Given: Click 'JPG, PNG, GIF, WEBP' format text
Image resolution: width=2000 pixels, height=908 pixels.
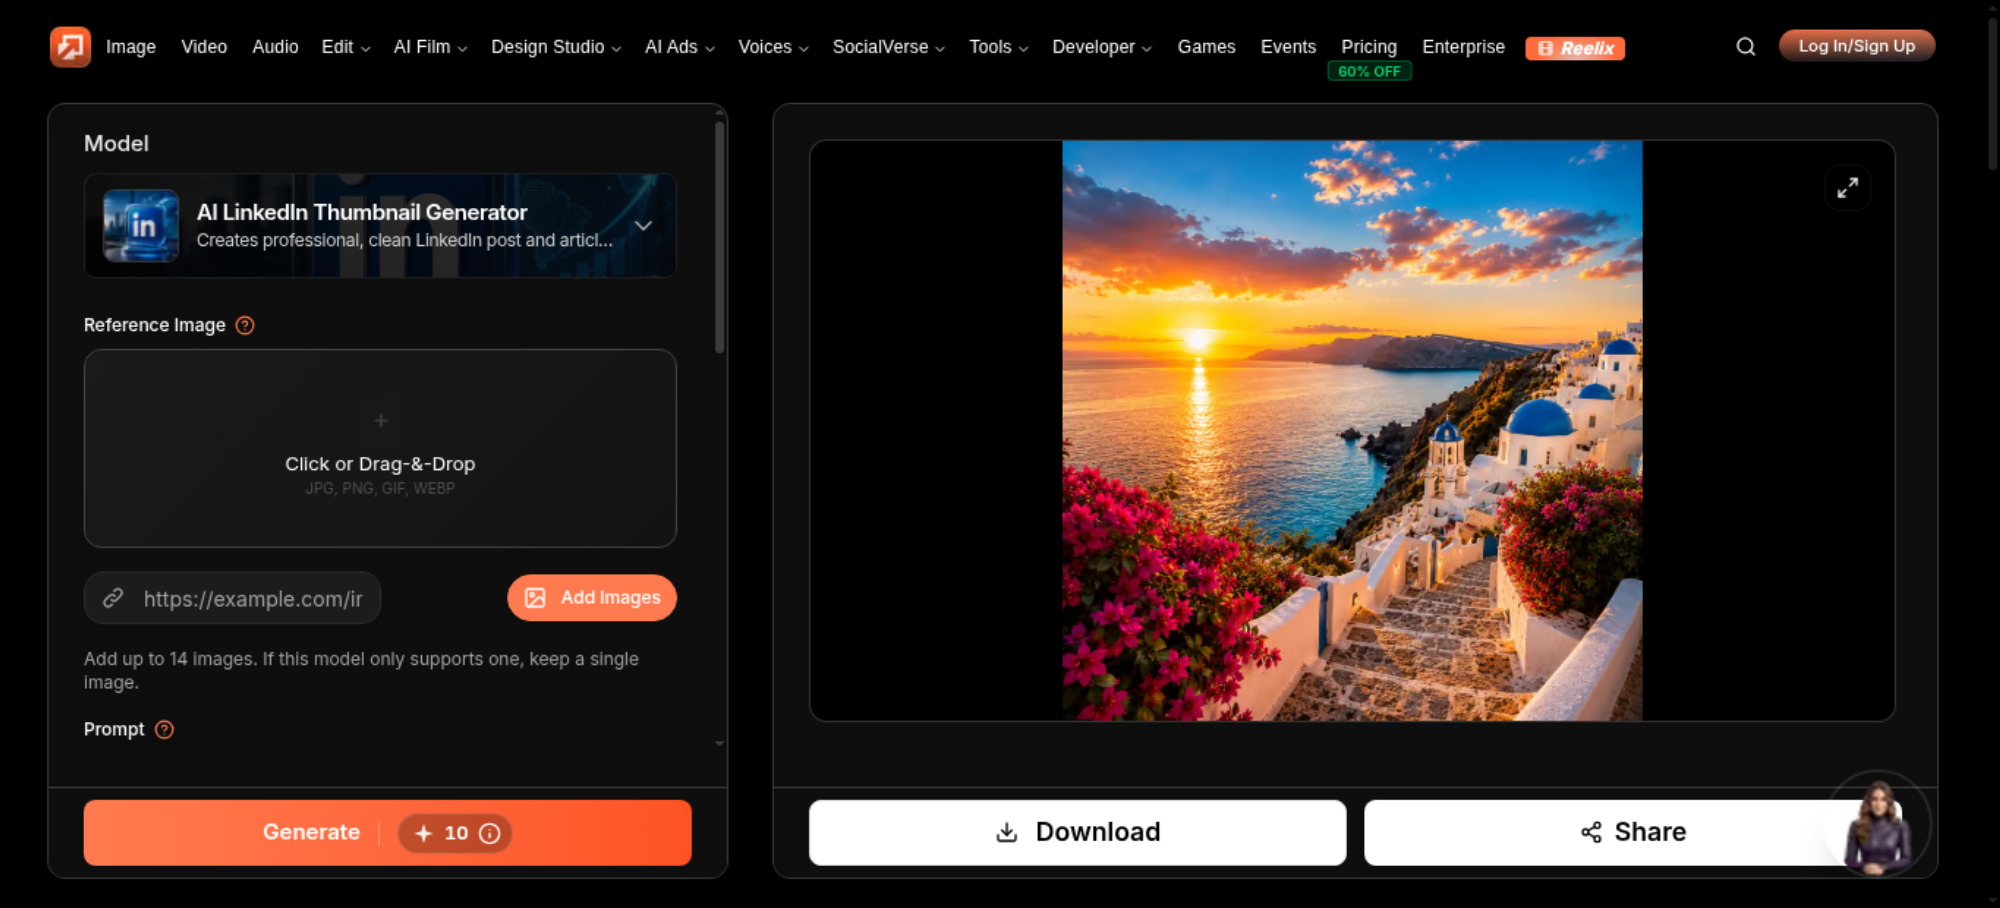Looking at the screenshot, I should click(x=380, y=488).
